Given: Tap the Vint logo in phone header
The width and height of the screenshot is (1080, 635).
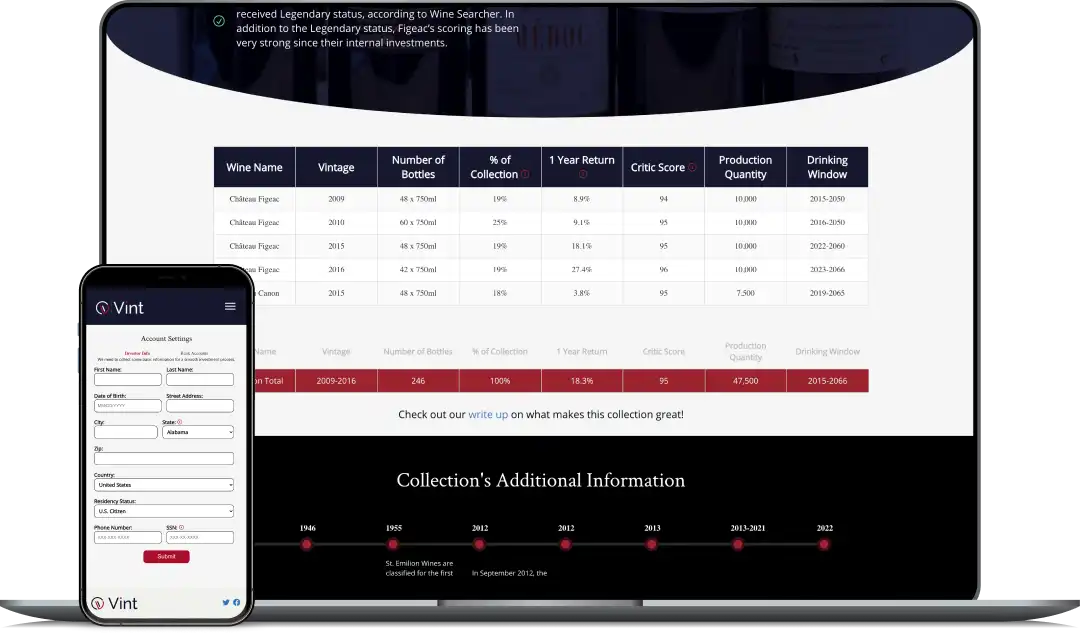Looking at the screenshot, I should pyautogui.click(x=119, y=308).
